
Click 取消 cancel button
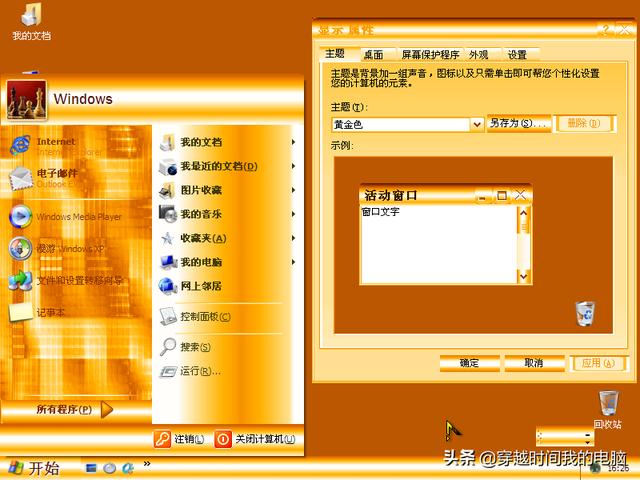[534, 363]
